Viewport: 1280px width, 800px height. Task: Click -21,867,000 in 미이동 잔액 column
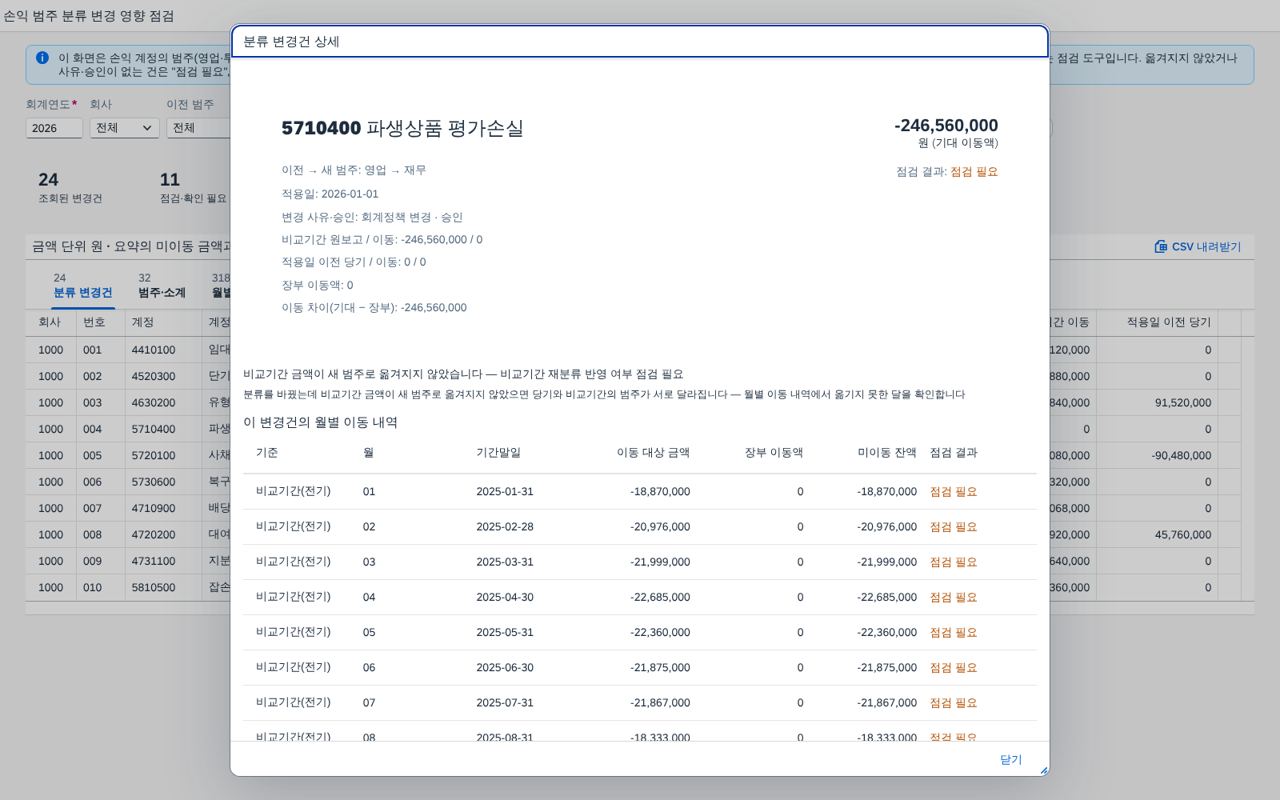[x=887, y=703]
